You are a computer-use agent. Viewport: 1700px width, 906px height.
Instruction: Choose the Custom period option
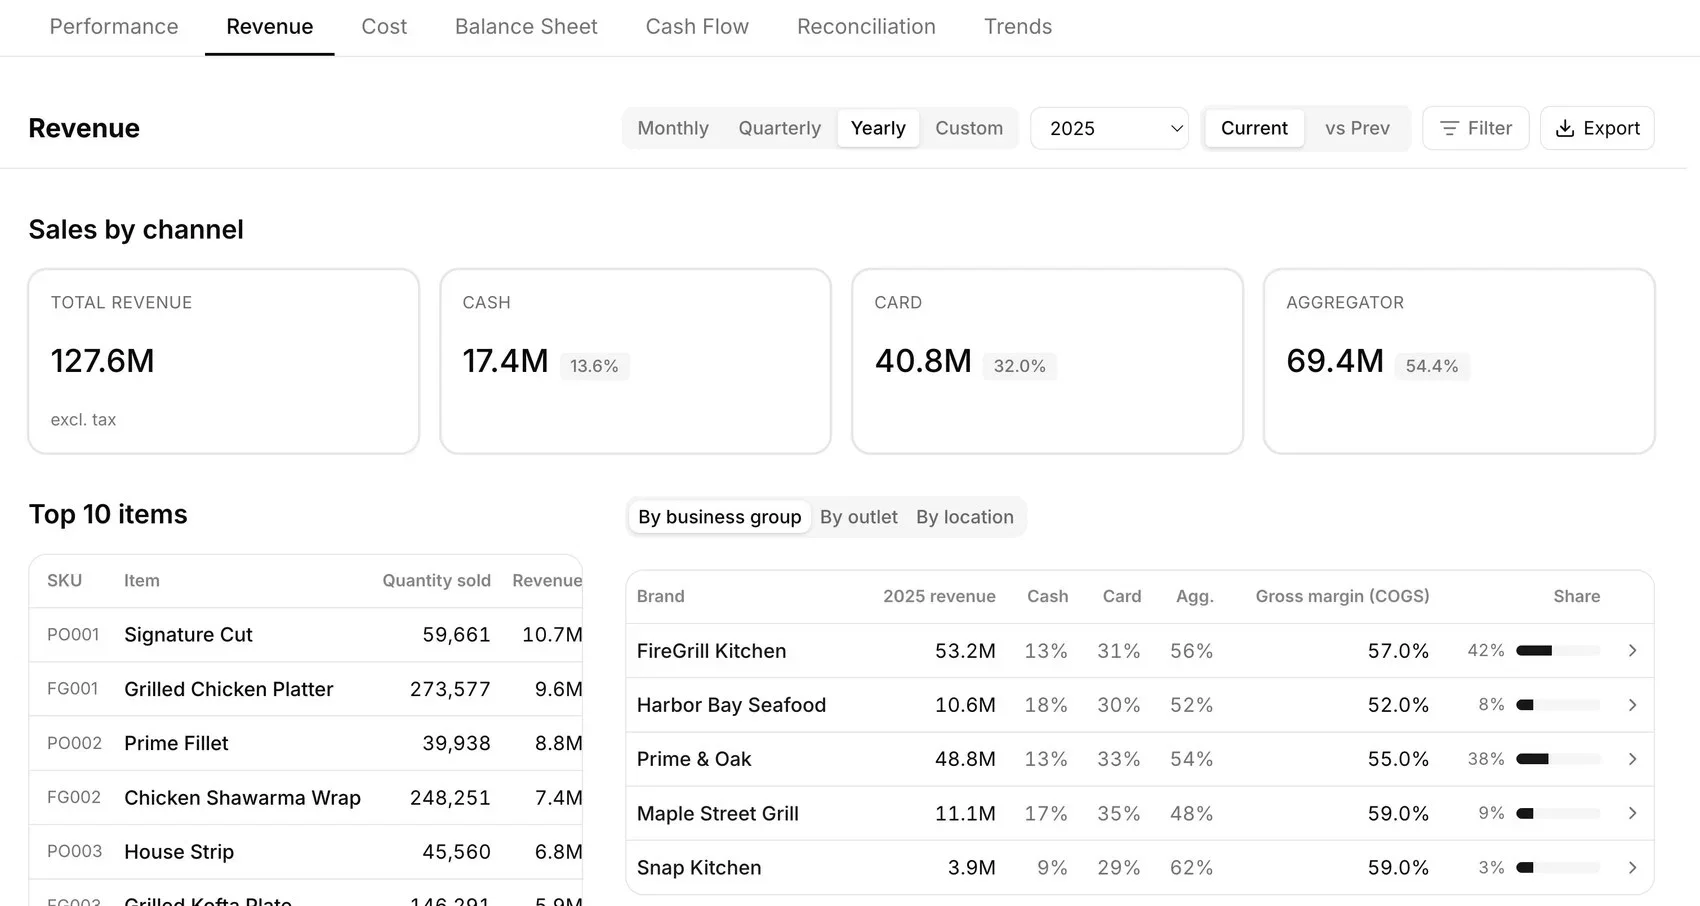coord(969,128)
